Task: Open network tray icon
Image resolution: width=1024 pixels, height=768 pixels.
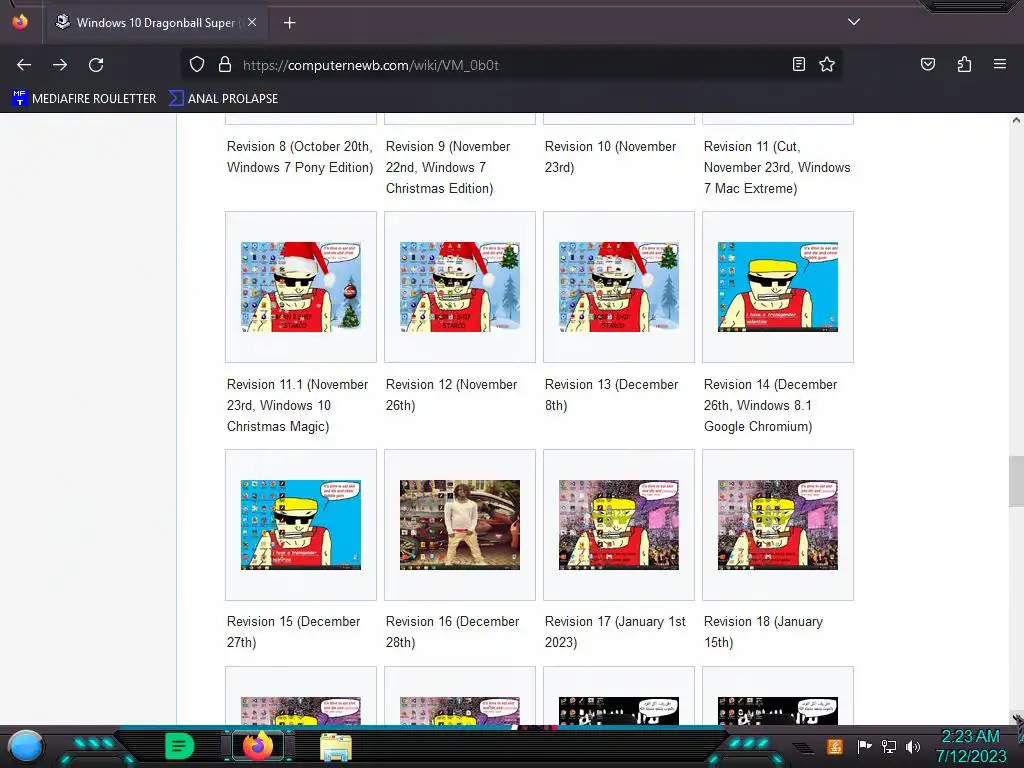Action: click(x=889, y=746)
